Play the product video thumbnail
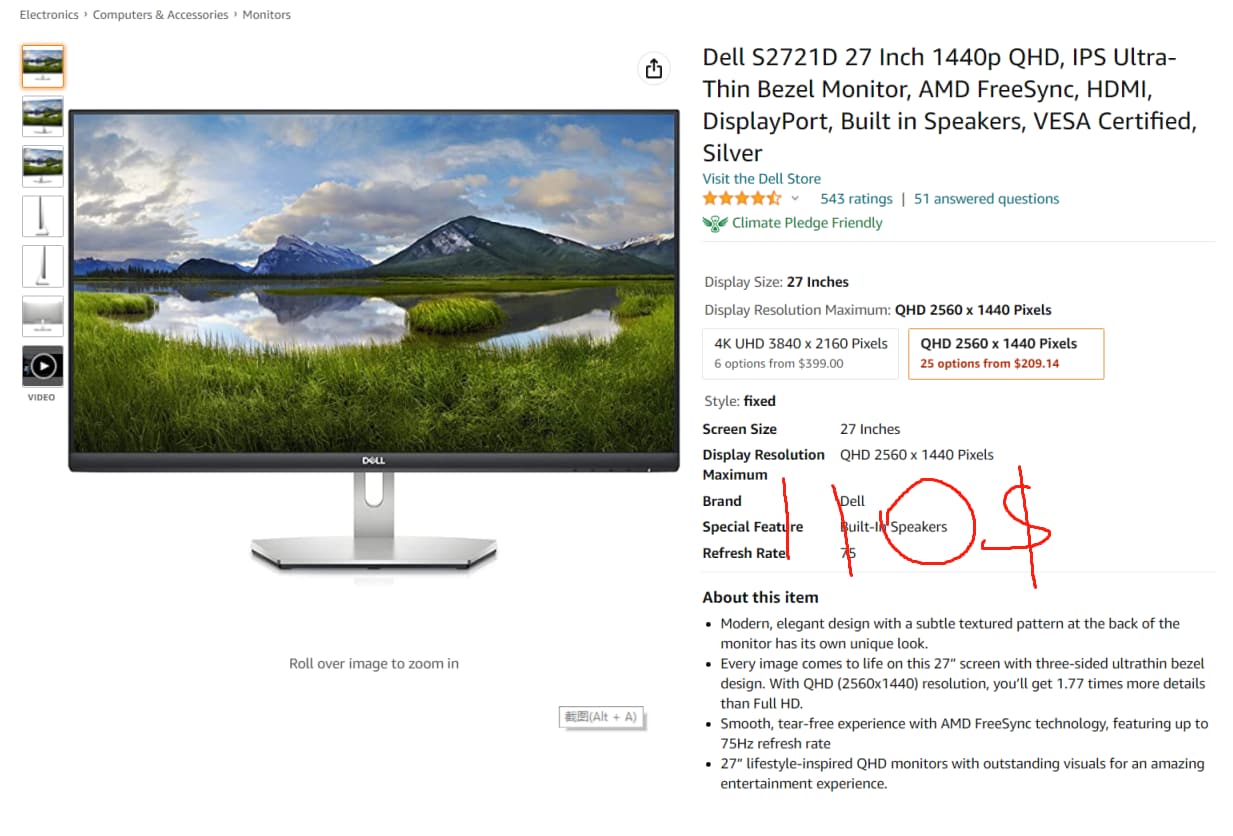Viewport: 1233px width, 836px height. coord(43,366)
